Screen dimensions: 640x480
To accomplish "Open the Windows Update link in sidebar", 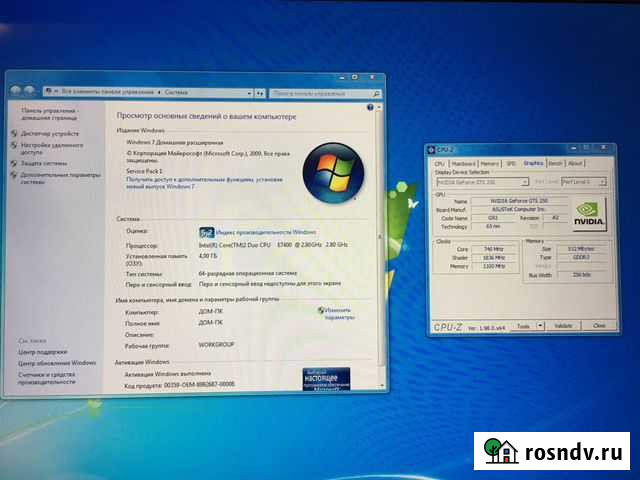I will (x=58, y=362).
